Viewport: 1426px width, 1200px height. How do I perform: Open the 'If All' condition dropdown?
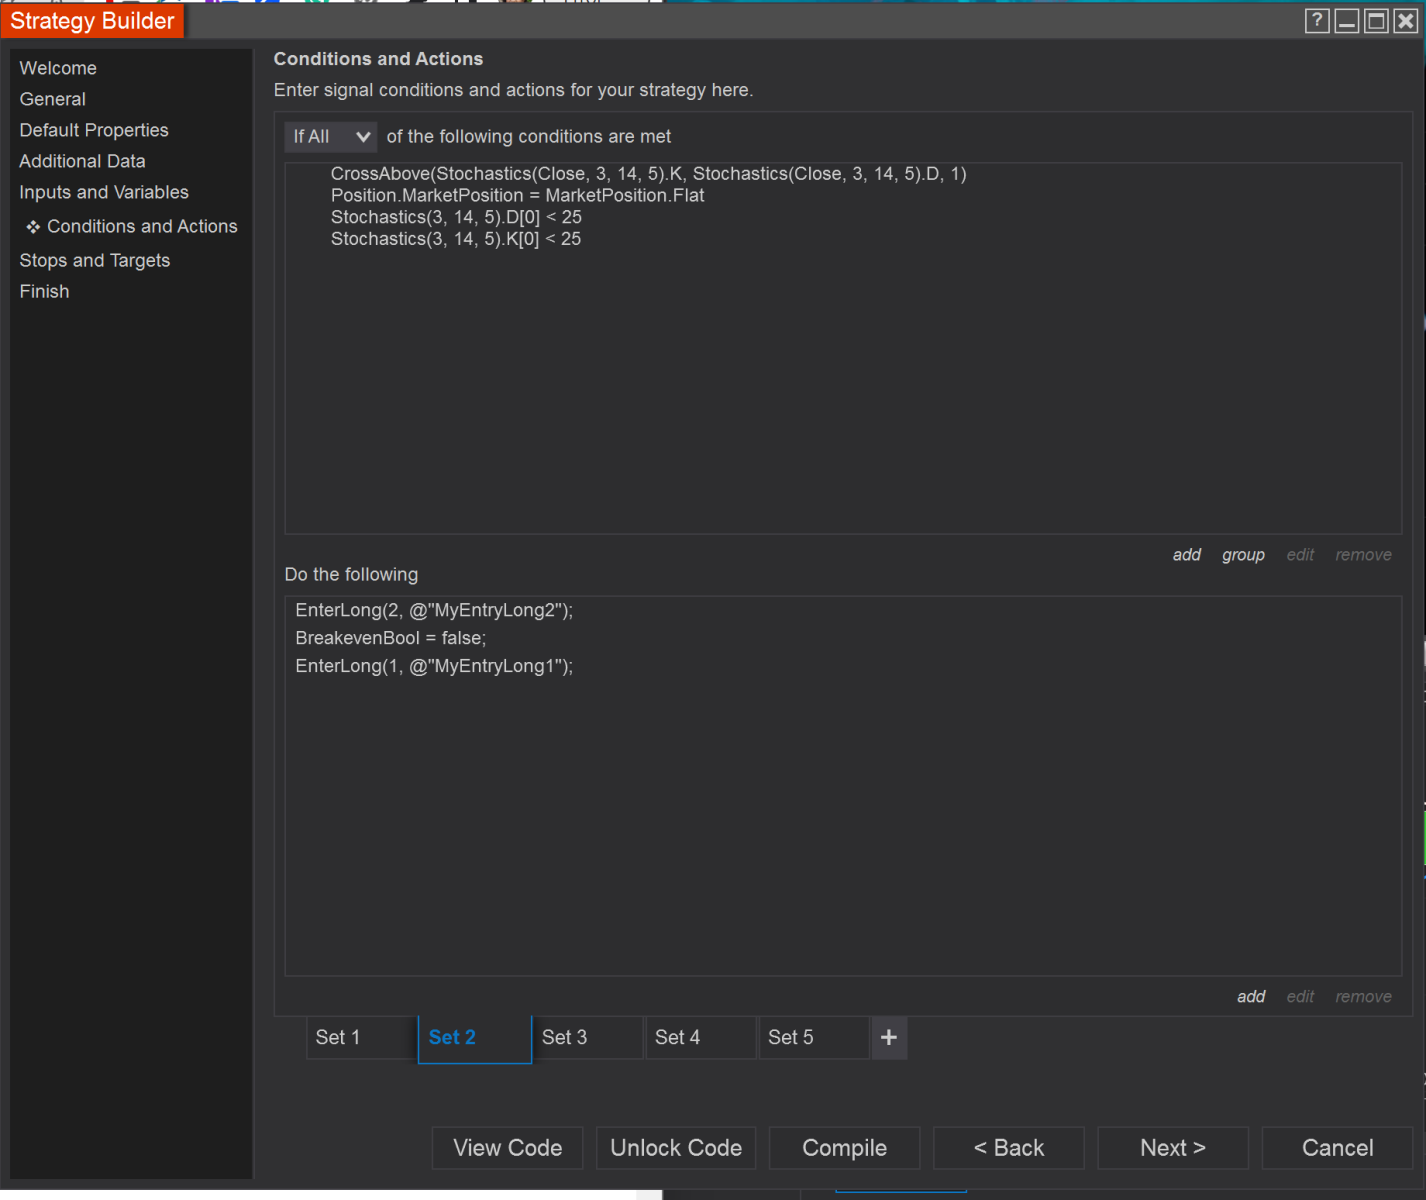tap(331, 137)
